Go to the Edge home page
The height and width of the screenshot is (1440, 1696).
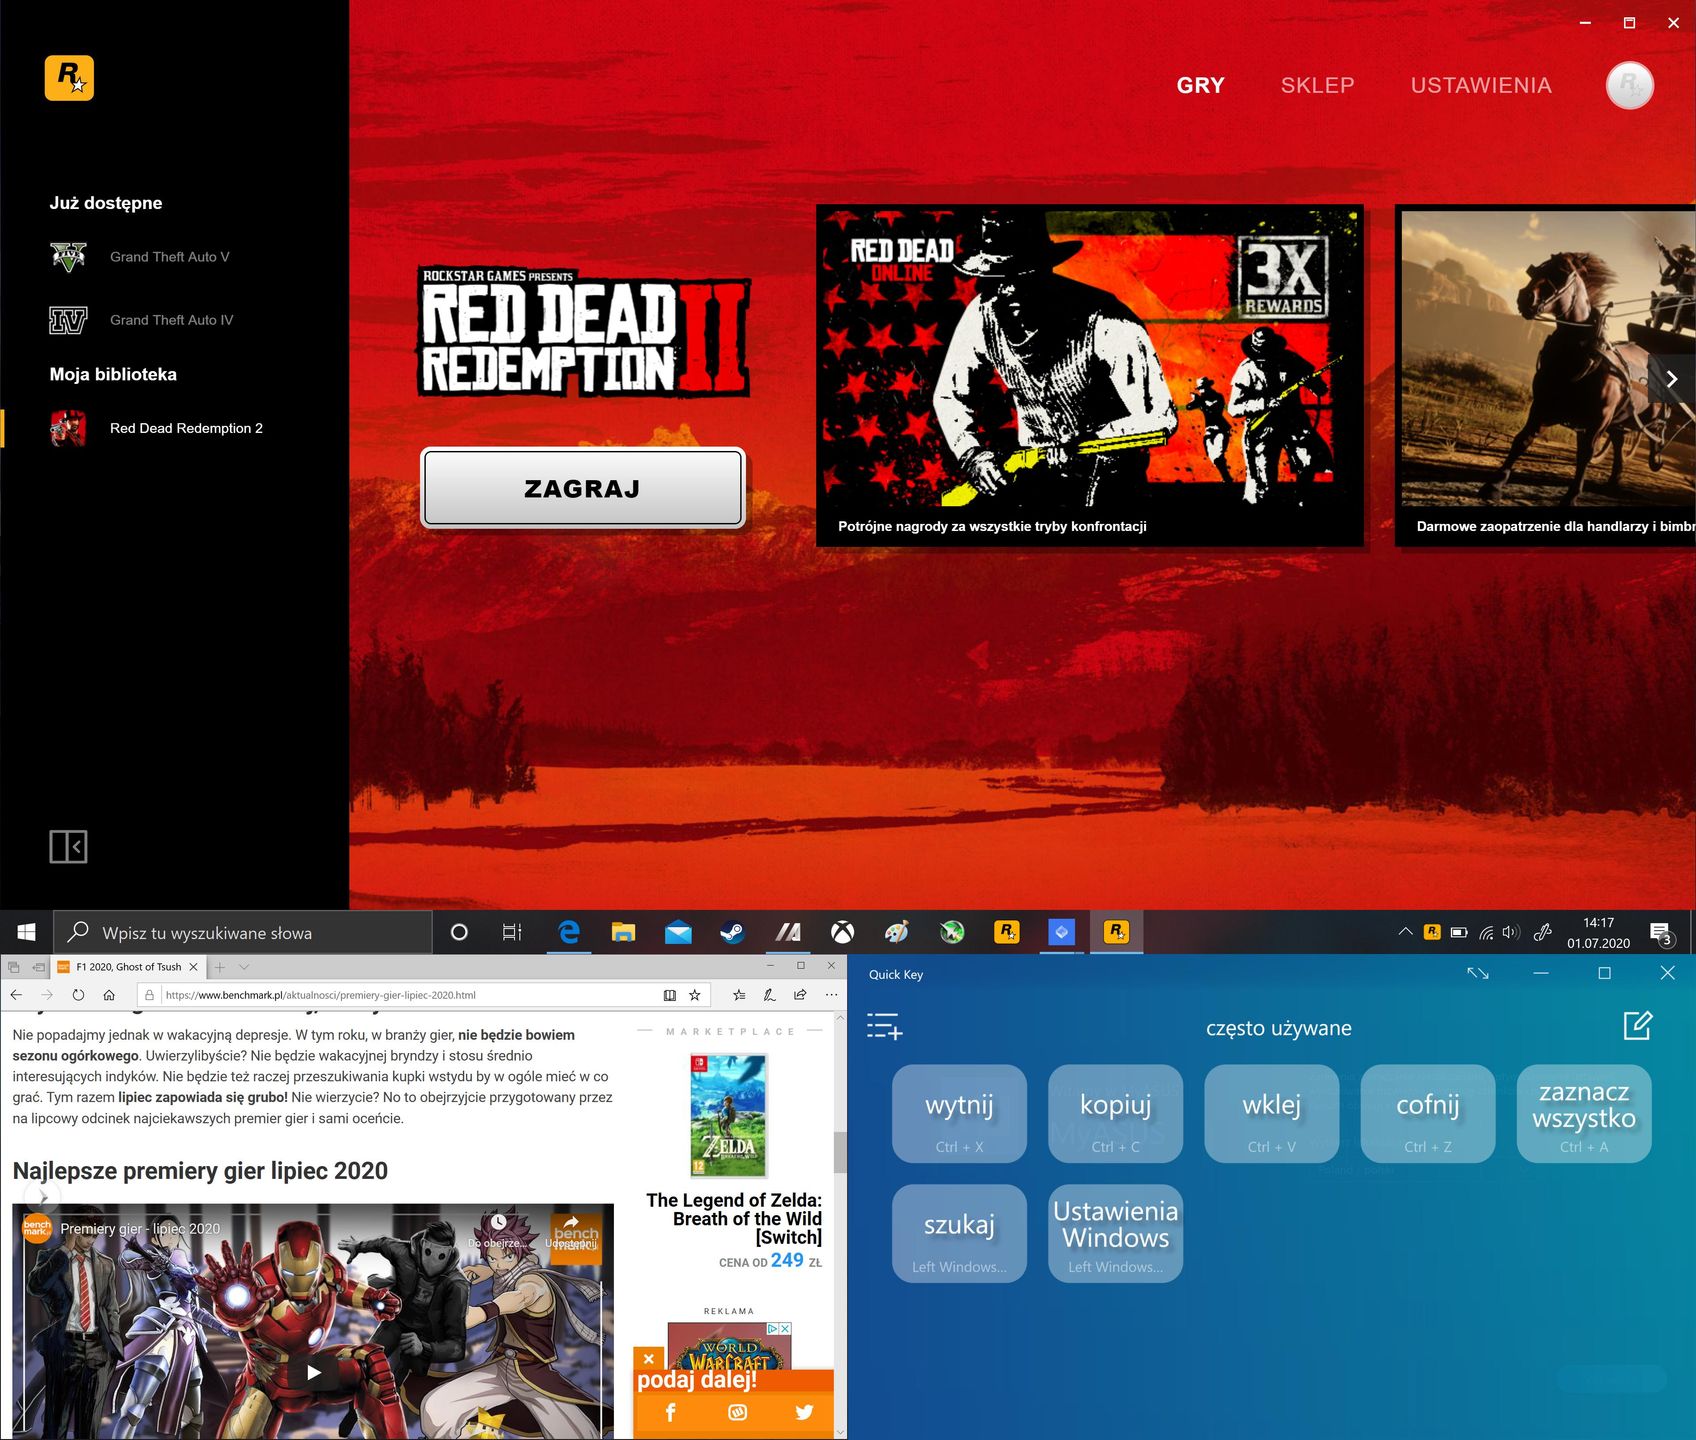click(109, 995)
